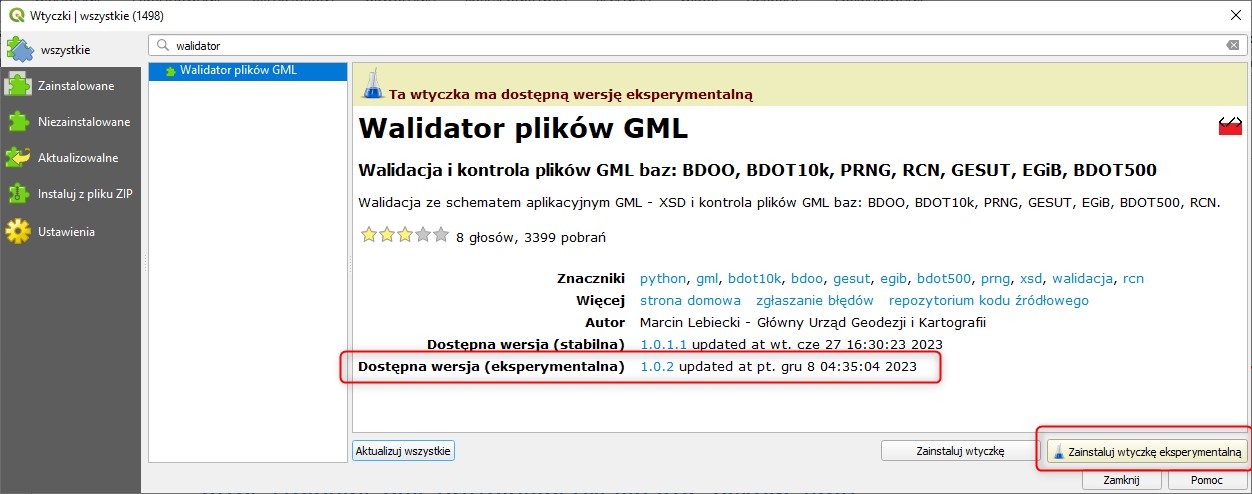
Task: Open the Ustawienia settings tab
Action: tap(66, 231)
